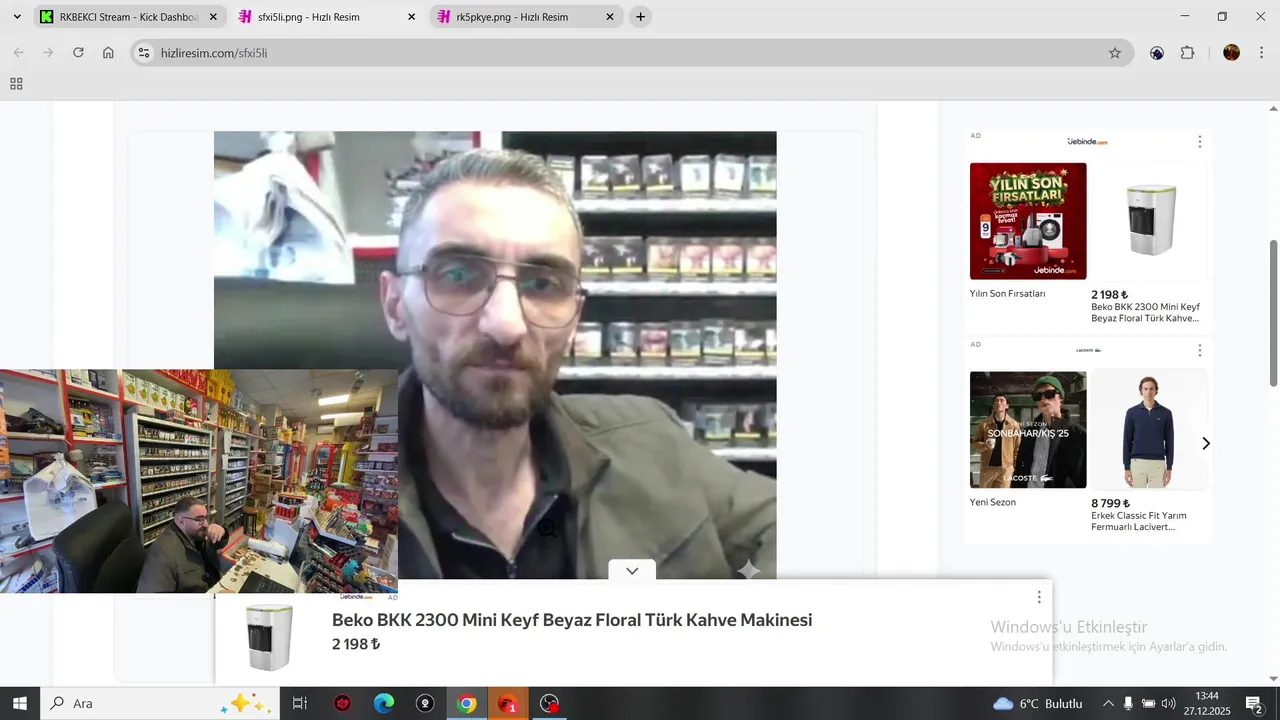Open Google Chrome from the taskbar

[x=466, y=703]
